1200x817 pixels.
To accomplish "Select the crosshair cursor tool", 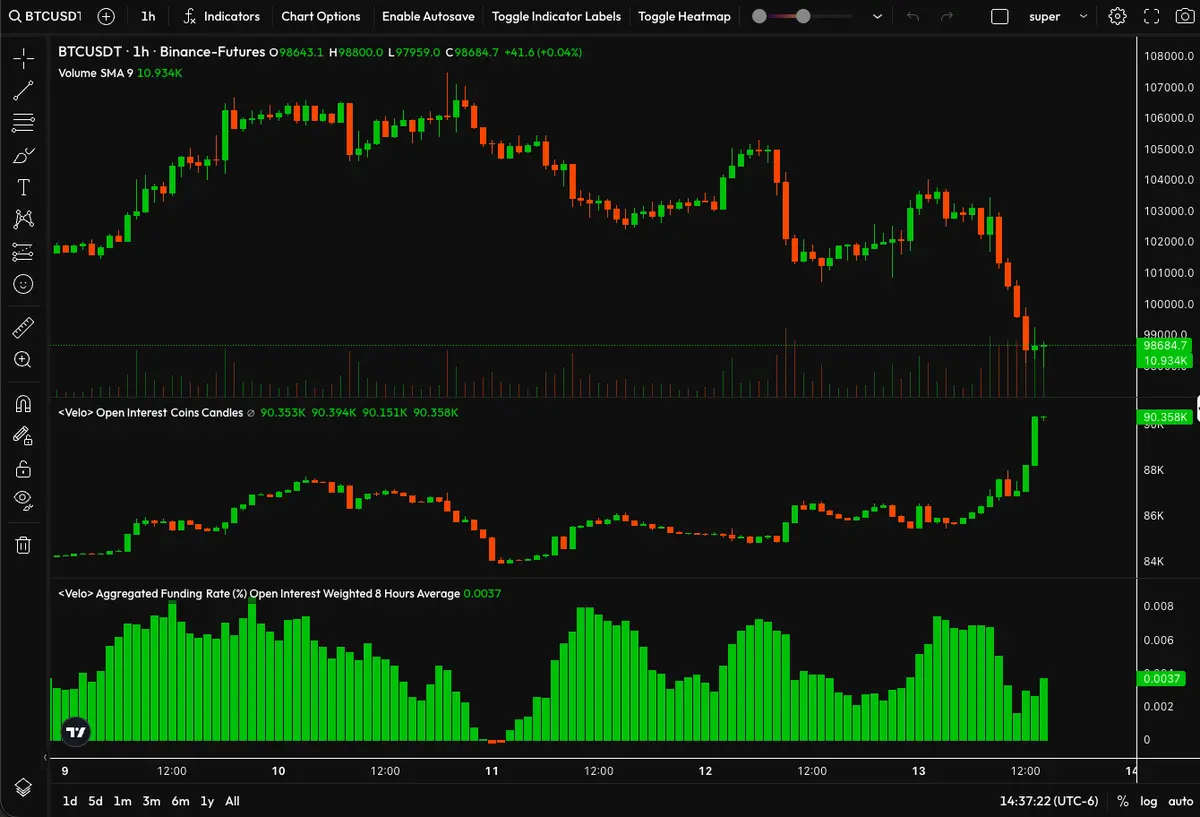I will (x=23, y=59).
